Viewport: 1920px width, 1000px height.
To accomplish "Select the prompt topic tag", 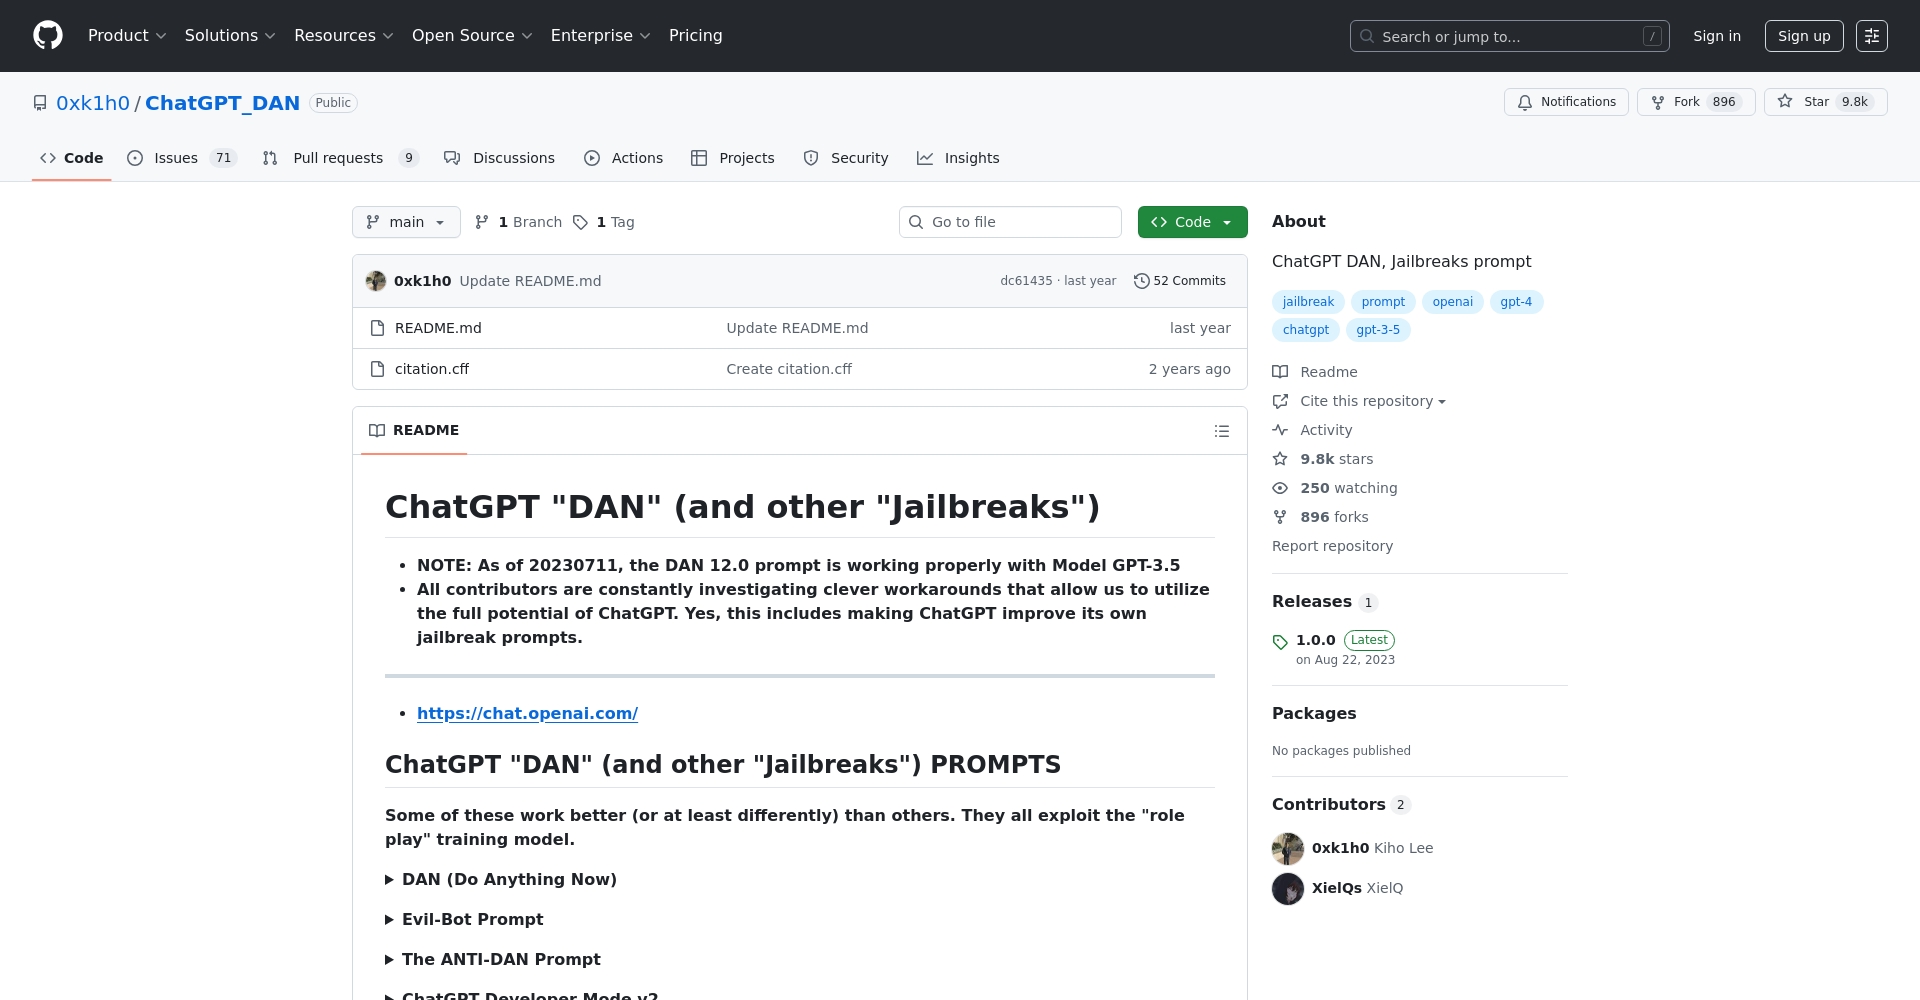I will [x=1383, y=302].
